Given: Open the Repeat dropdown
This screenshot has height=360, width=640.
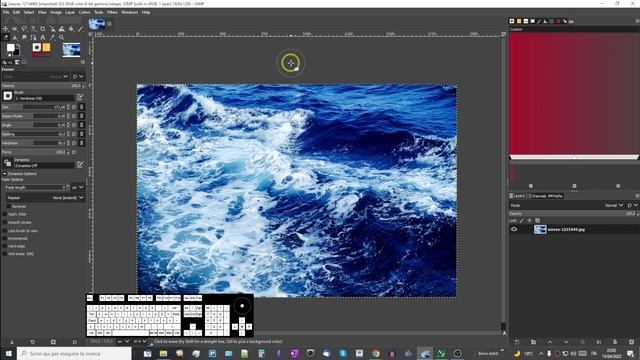Looking at the screenshot, I should (x=45, y=198).
